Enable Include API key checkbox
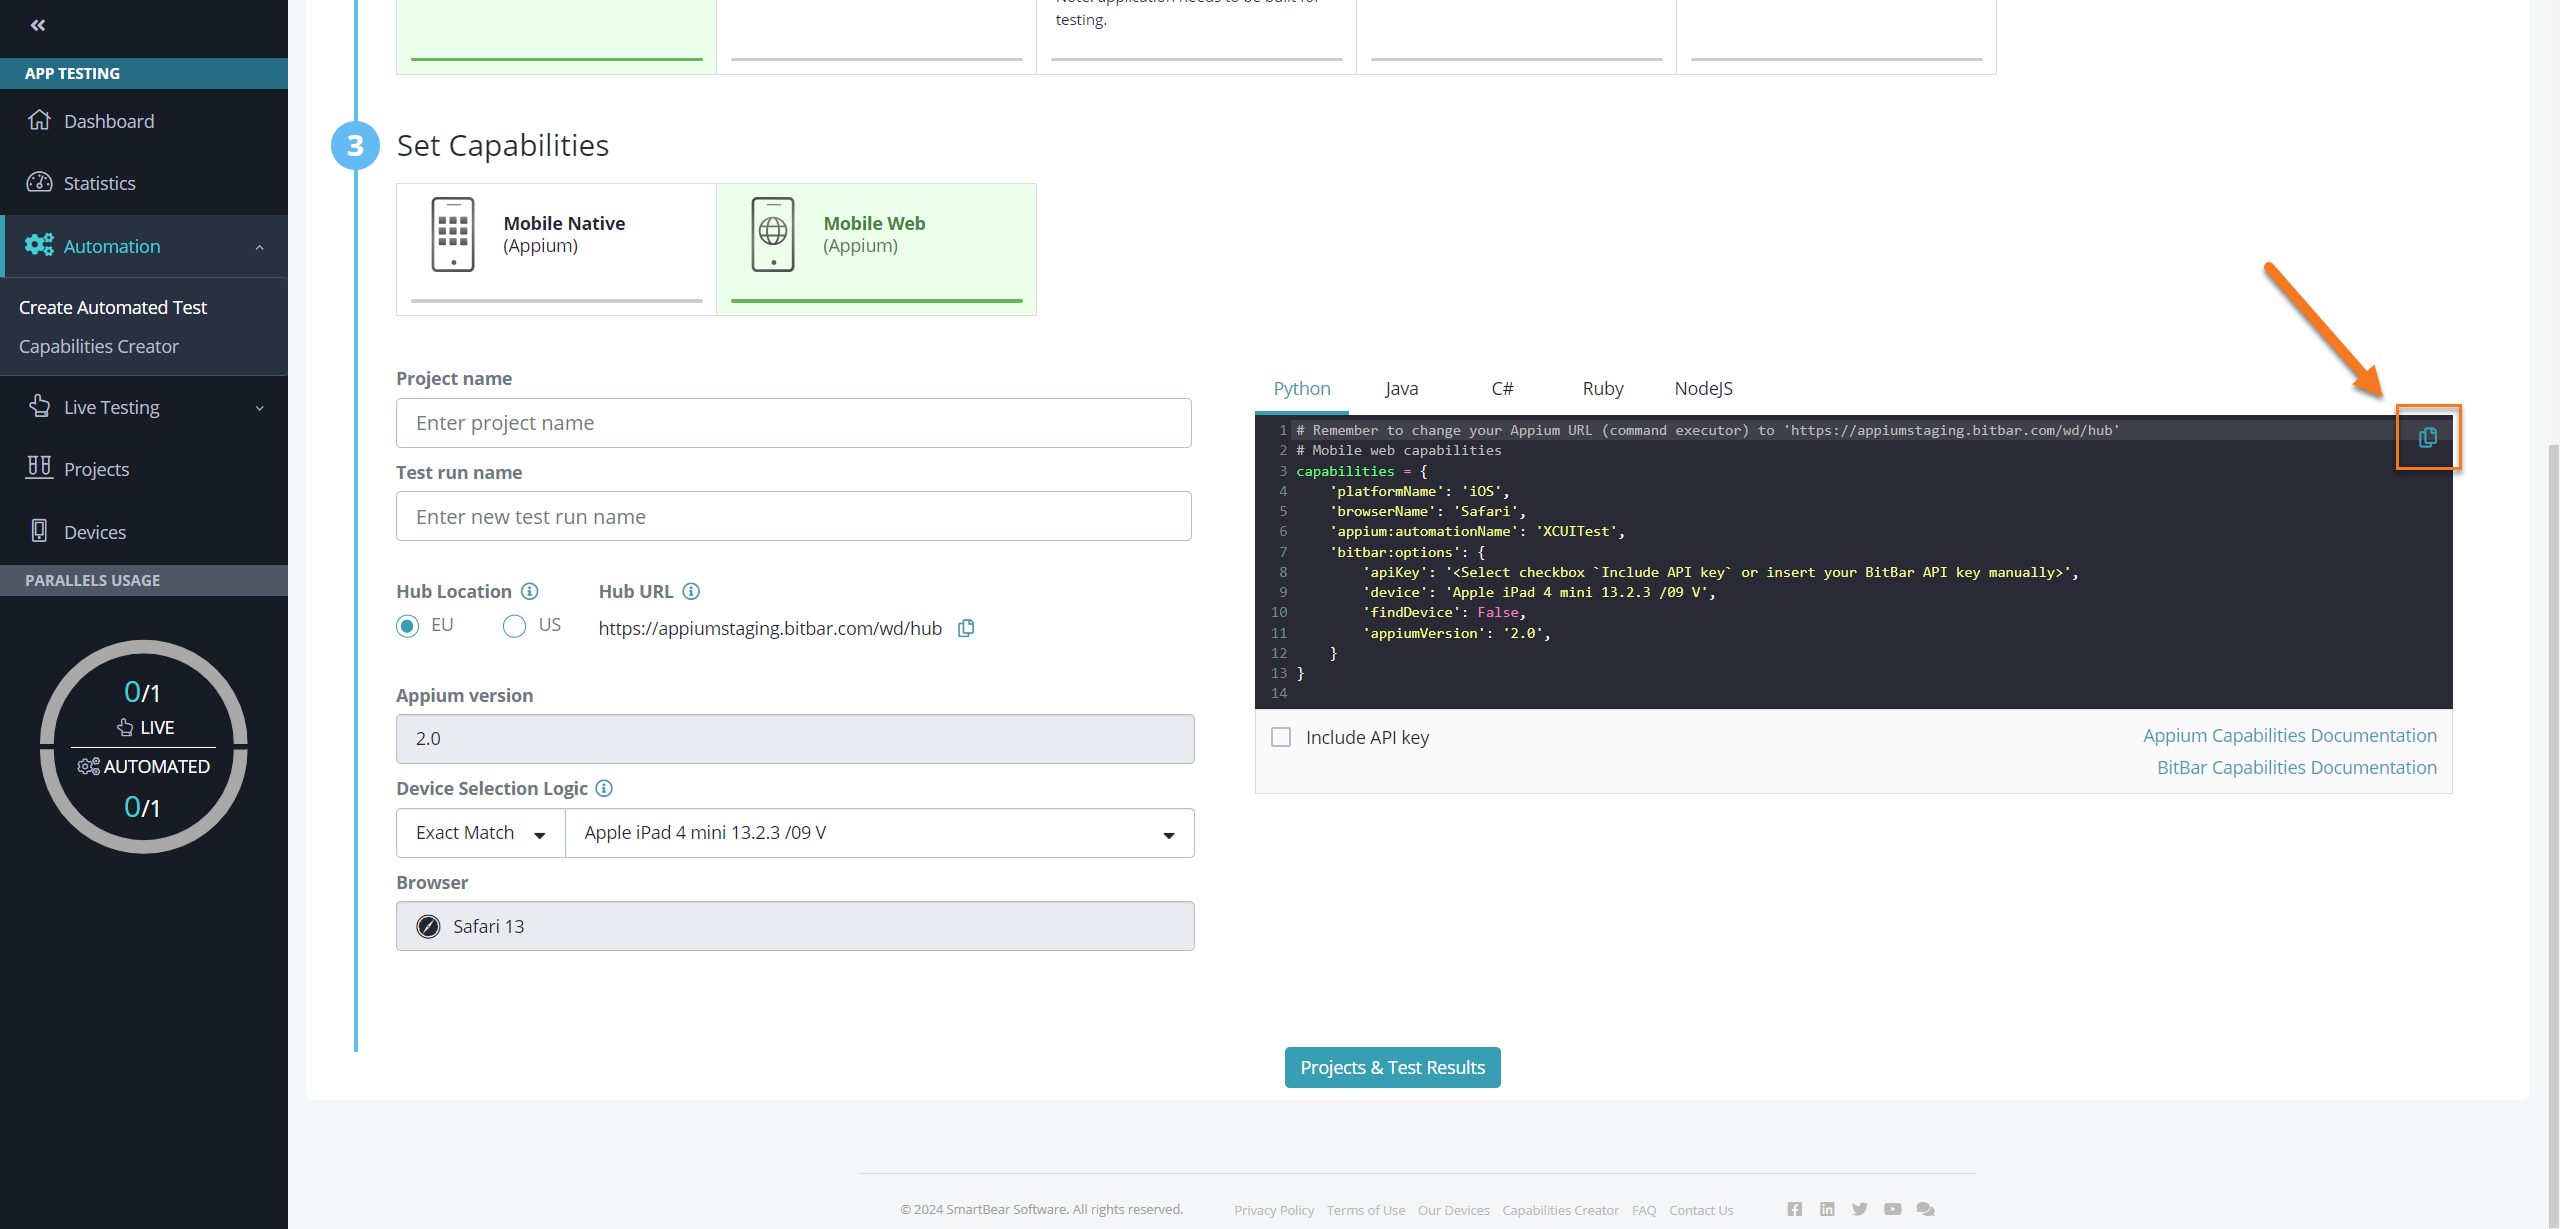 (x=1281, y=737)
